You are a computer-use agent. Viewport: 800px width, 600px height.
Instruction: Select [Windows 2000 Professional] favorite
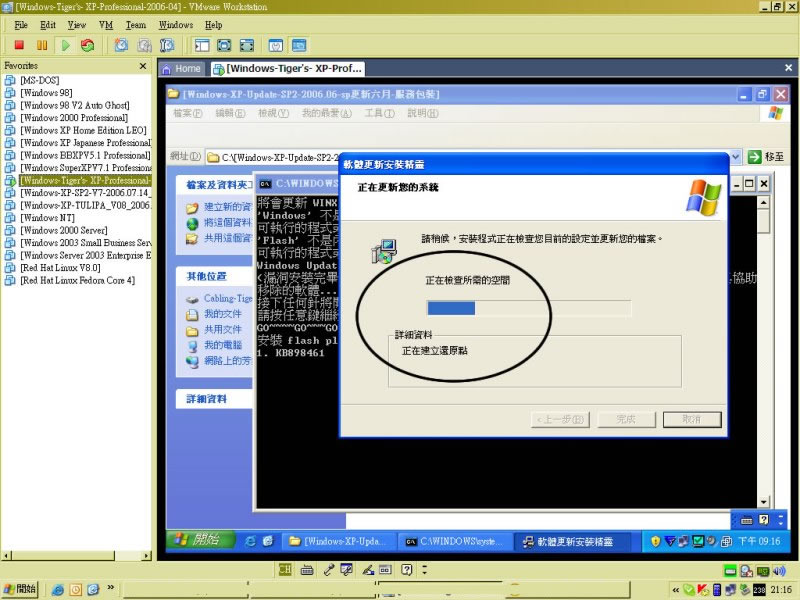pos(74,118)
